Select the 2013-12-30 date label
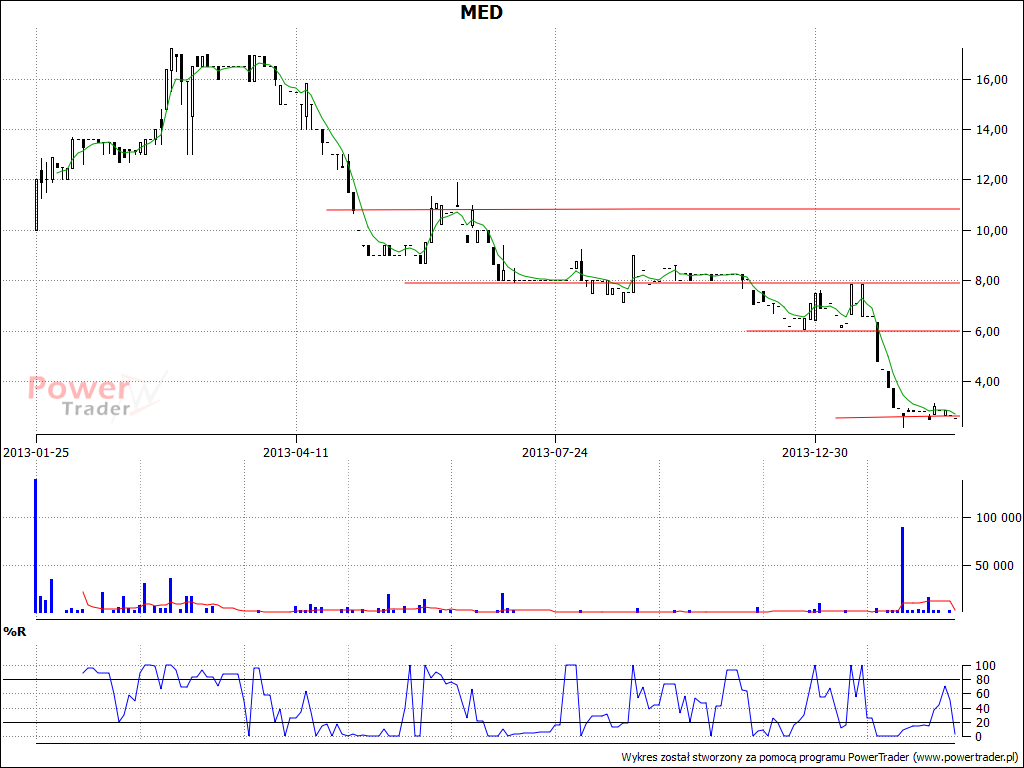Screen dimensions: 1024x768 point(814,452)
